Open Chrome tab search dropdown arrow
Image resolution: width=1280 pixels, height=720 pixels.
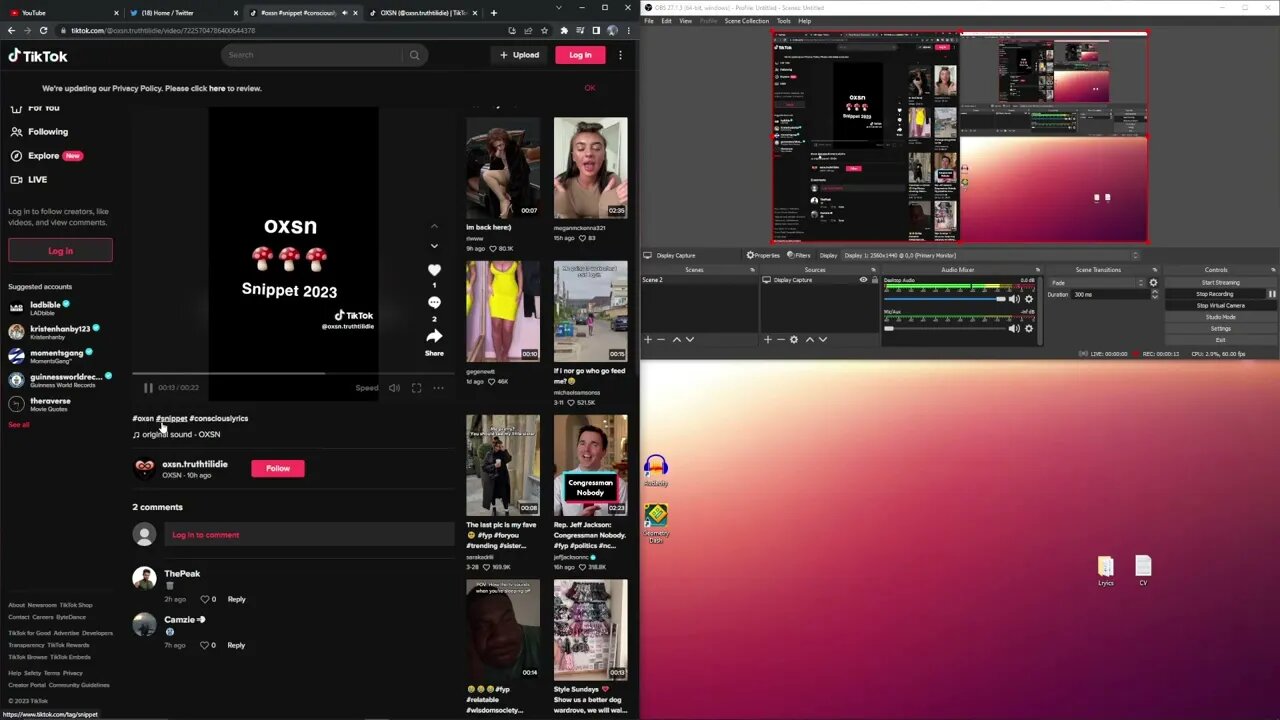pyautogui.click(x=557, y=8)
